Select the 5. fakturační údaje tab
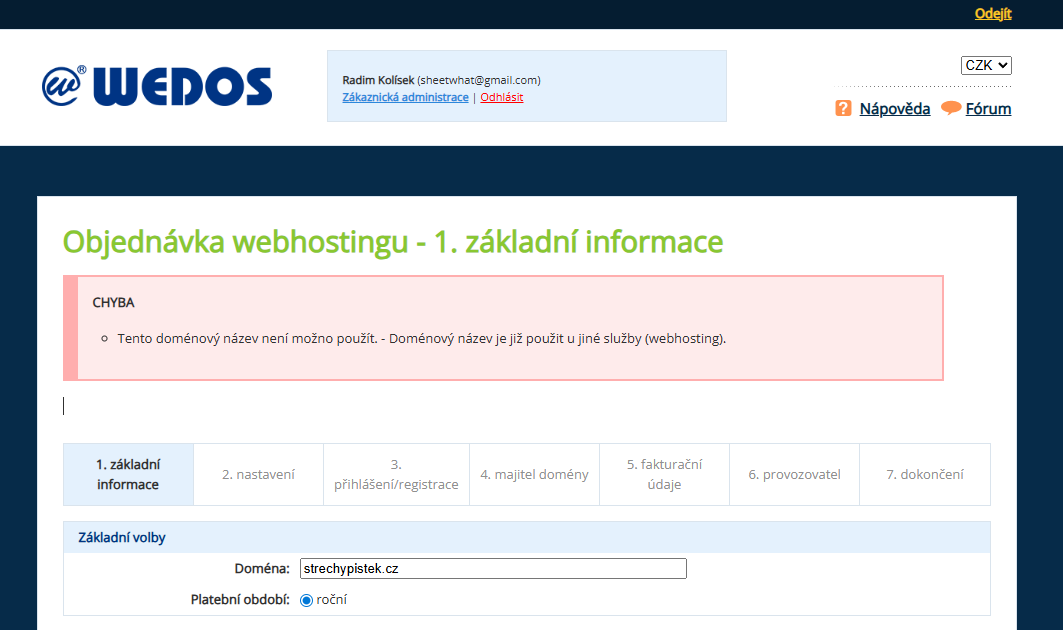1063x630 pixels. pos(664,474)
